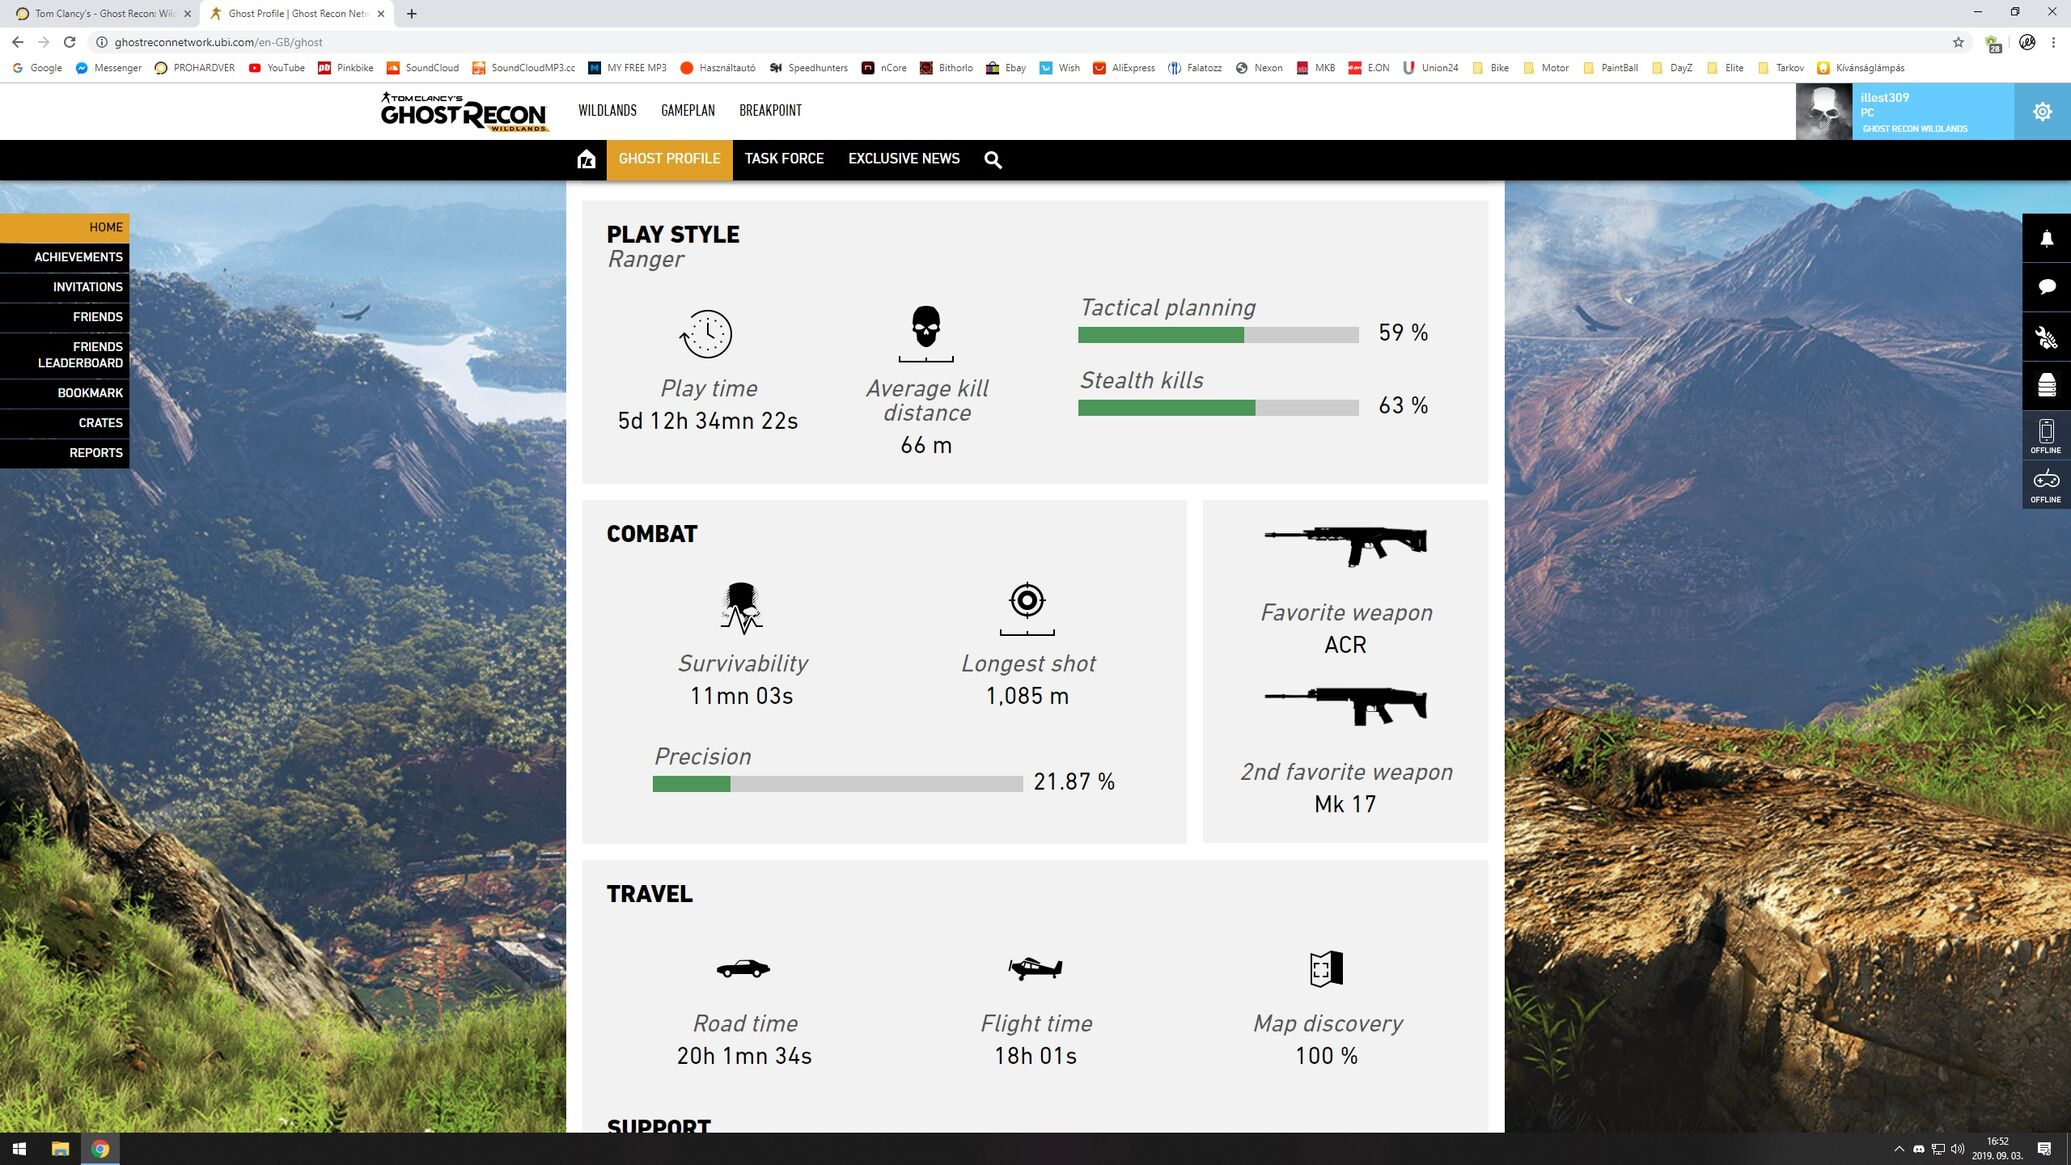The width and height of the screenshot is (2071, 1165).
Task: Open the Speedhunters bookmark
Action: click(808, 68)
